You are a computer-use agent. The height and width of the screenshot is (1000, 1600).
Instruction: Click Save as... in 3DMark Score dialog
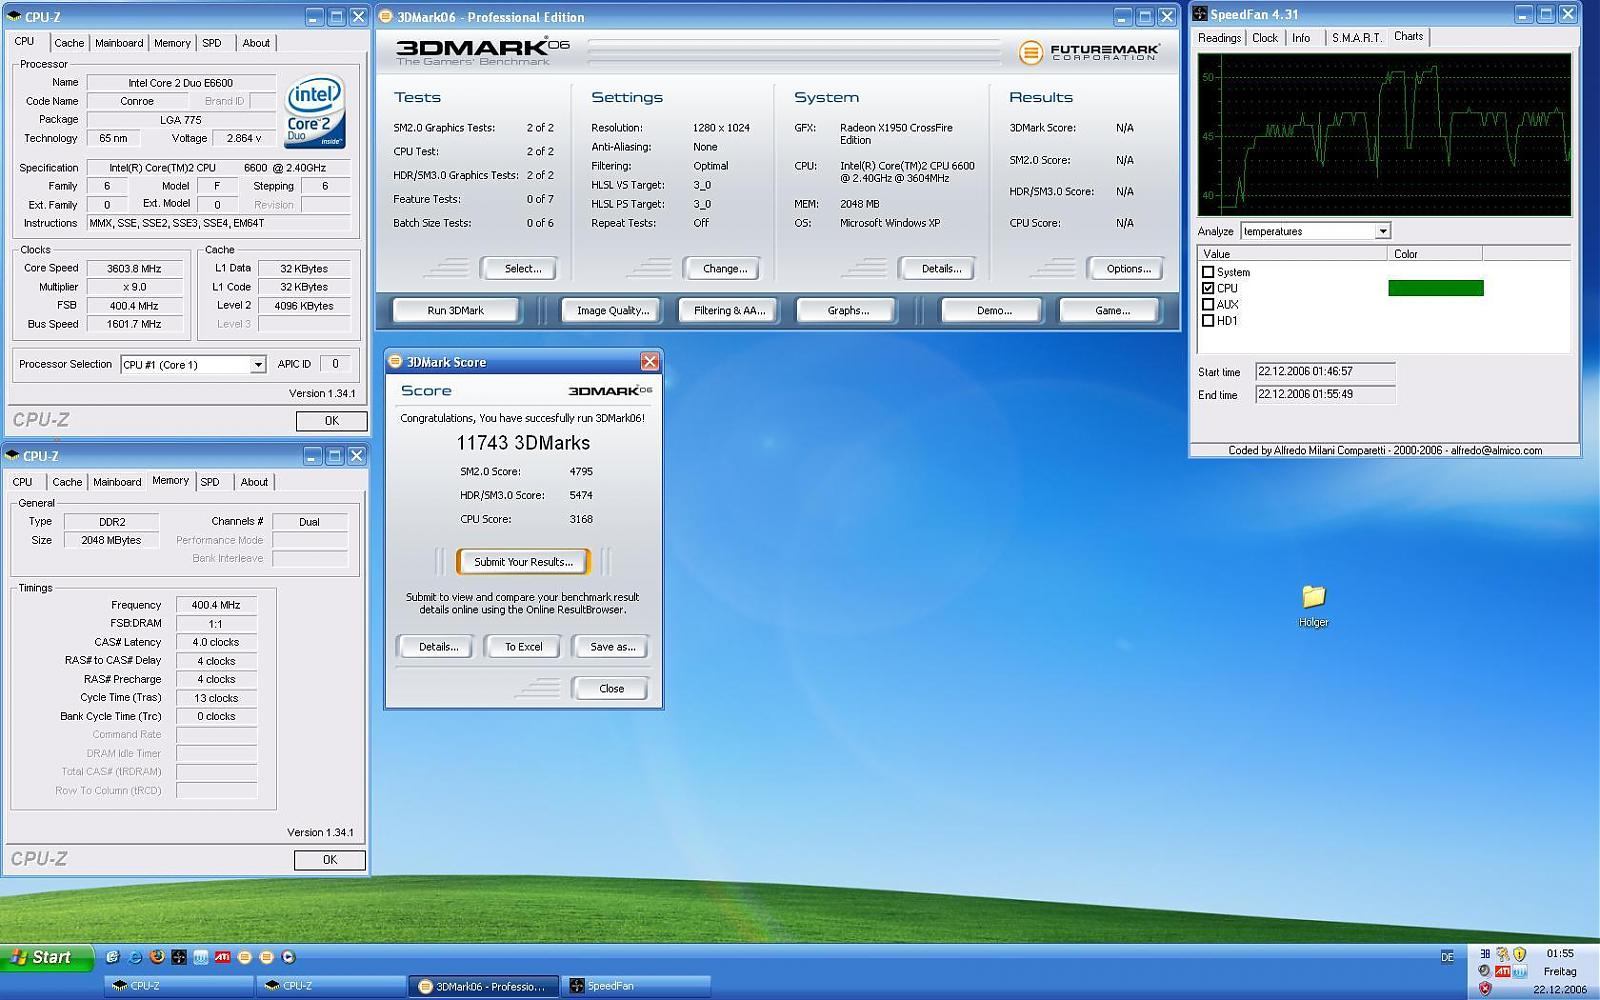coord(612,647)
